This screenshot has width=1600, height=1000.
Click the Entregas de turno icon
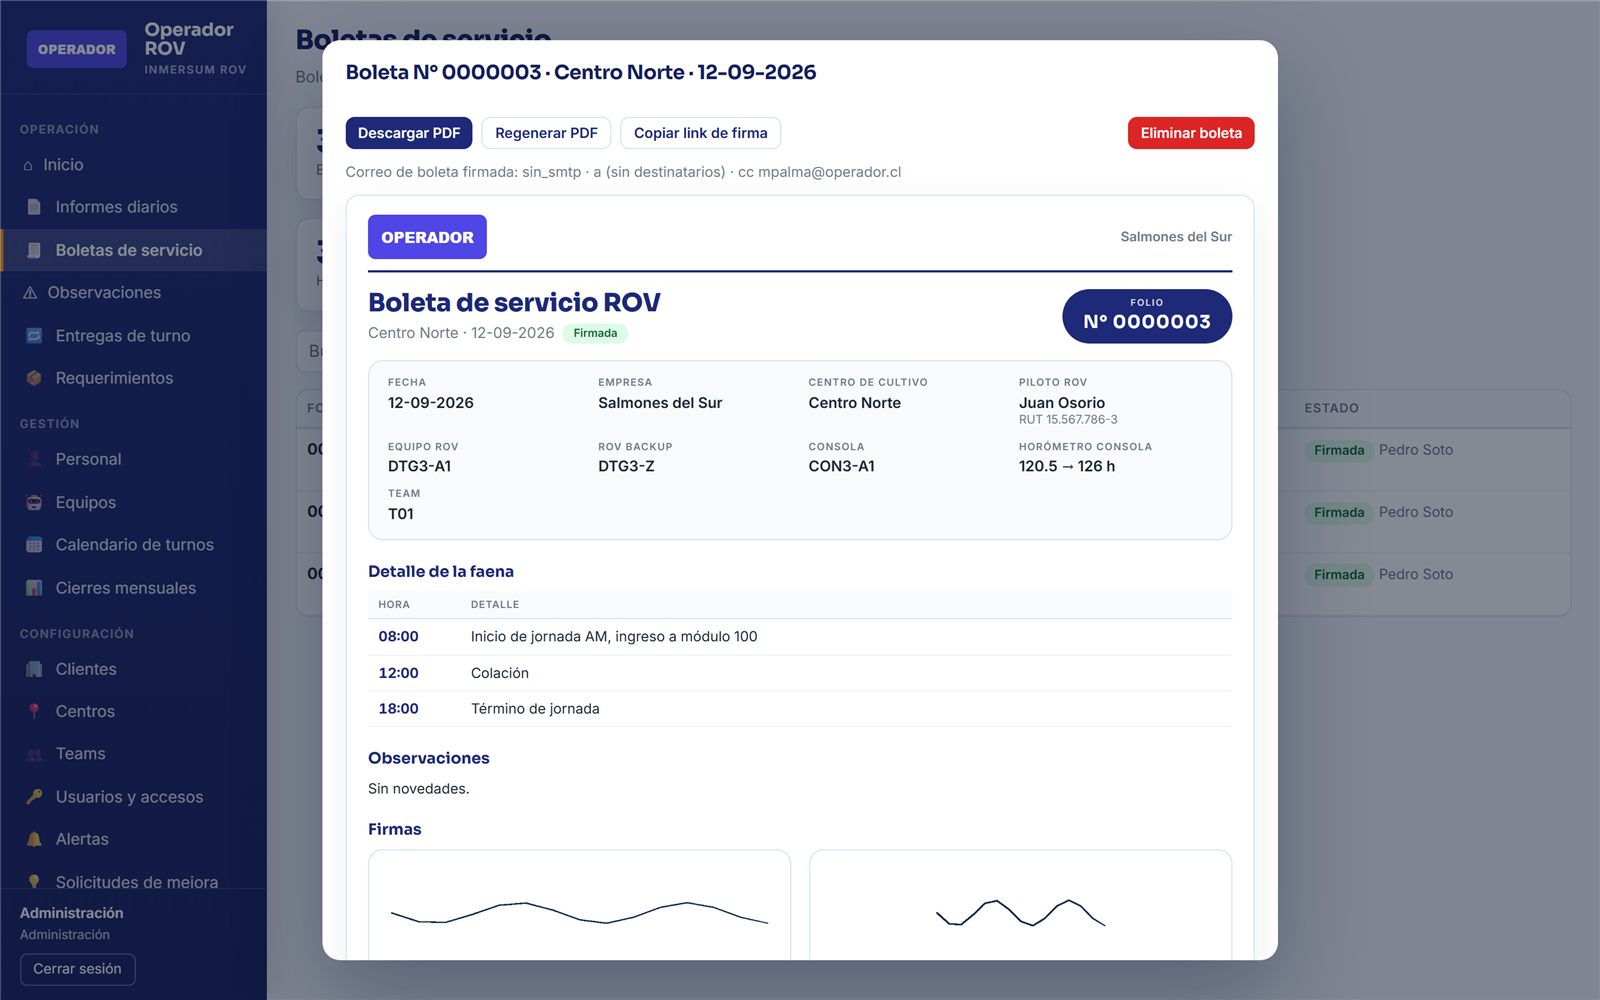point(34,336)
